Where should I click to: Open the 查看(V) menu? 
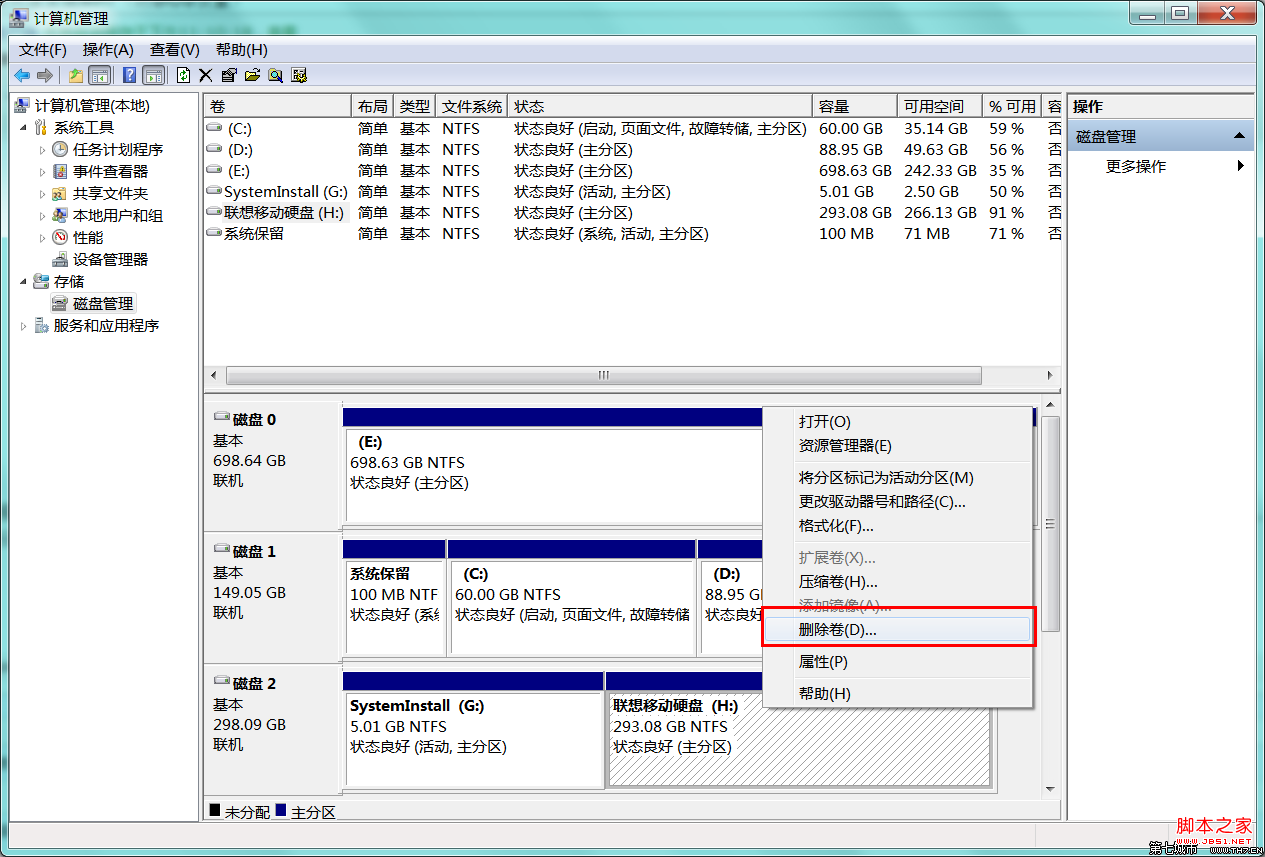pyautogui.click(x=173, y=49)
